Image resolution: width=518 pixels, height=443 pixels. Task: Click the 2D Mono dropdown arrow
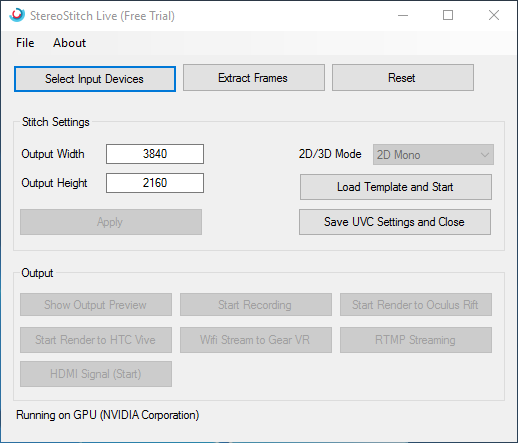[485, 155]
